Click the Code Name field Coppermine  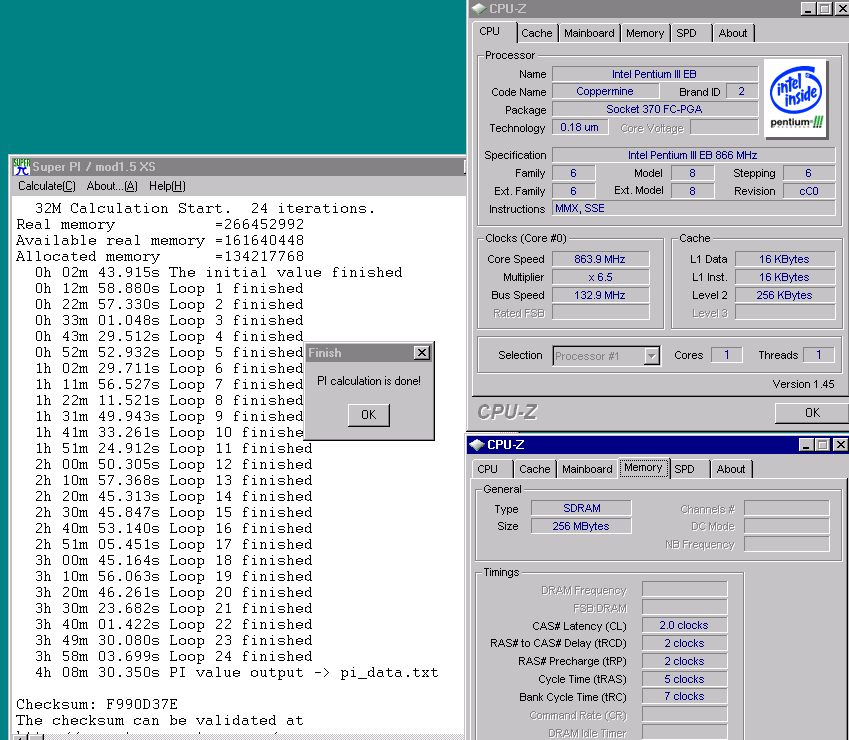pyautogui.click(x=605, y=91)
